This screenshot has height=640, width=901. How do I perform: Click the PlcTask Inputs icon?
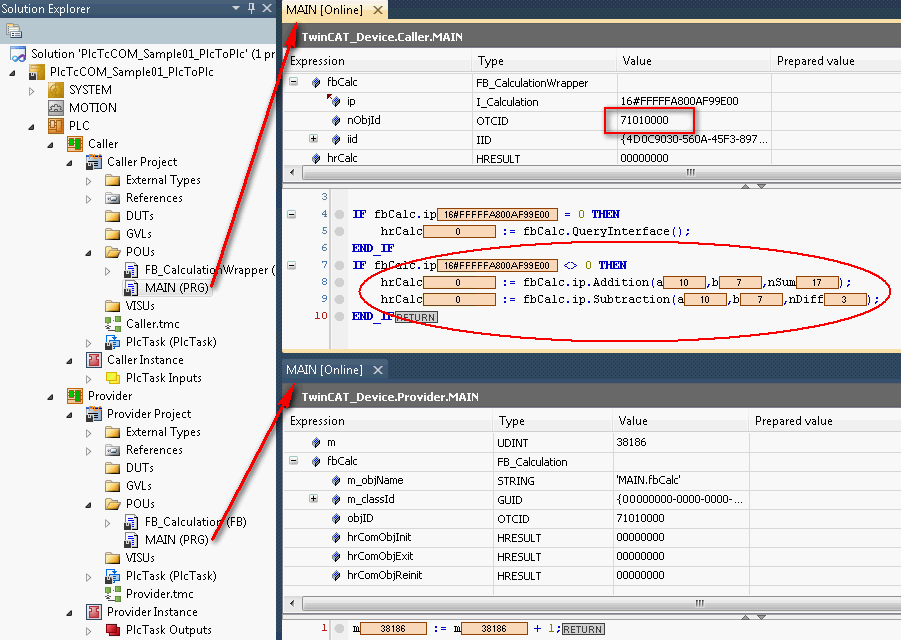113,377
